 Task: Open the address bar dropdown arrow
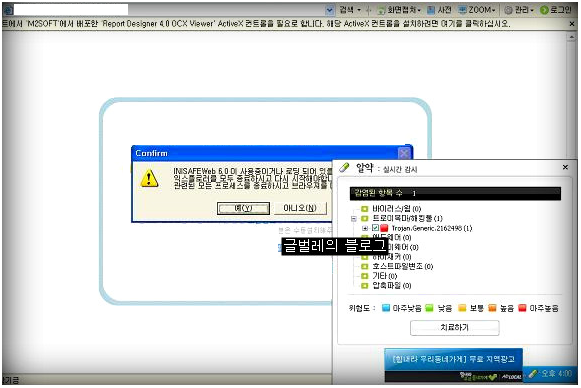pos(329,10)
